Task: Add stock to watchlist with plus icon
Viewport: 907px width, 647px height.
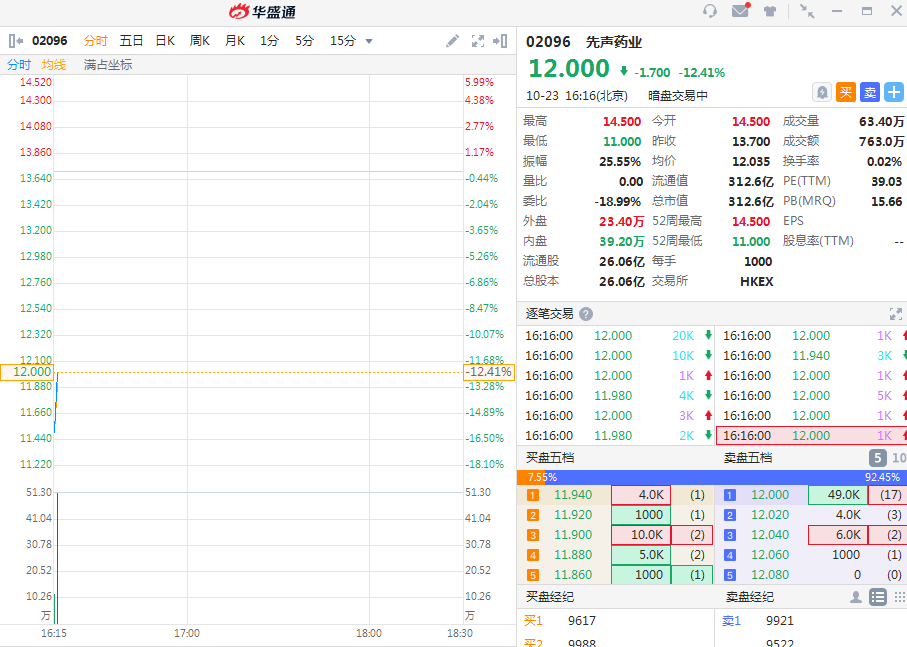Action: click(893, 93)
